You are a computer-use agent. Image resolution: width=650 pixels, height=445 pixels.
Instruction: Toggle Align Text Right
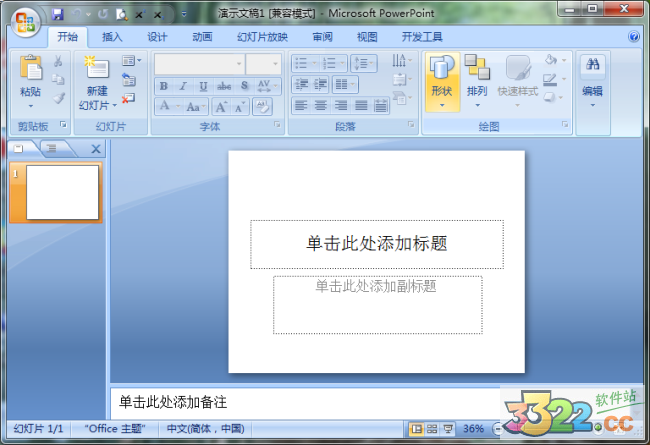pos(341,106)
